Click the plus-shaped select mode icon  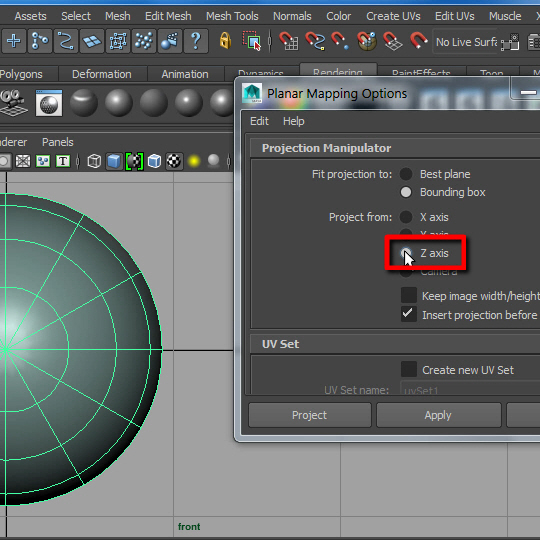14,41
